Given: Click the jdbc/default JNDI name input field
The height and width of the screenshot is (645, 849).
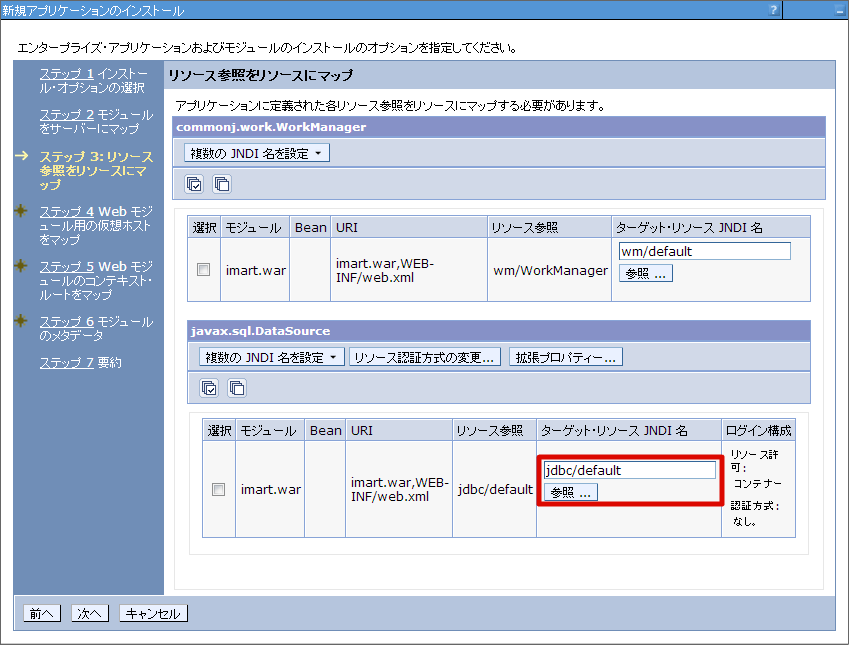Looking at the screenshot, I should pyautogui.click(x=629, y=470).
